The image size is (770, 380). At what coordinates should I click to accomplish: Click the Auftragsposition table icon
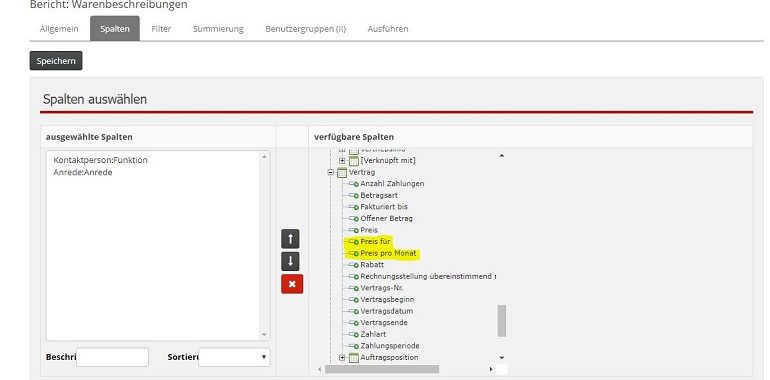tap(354, 357)
